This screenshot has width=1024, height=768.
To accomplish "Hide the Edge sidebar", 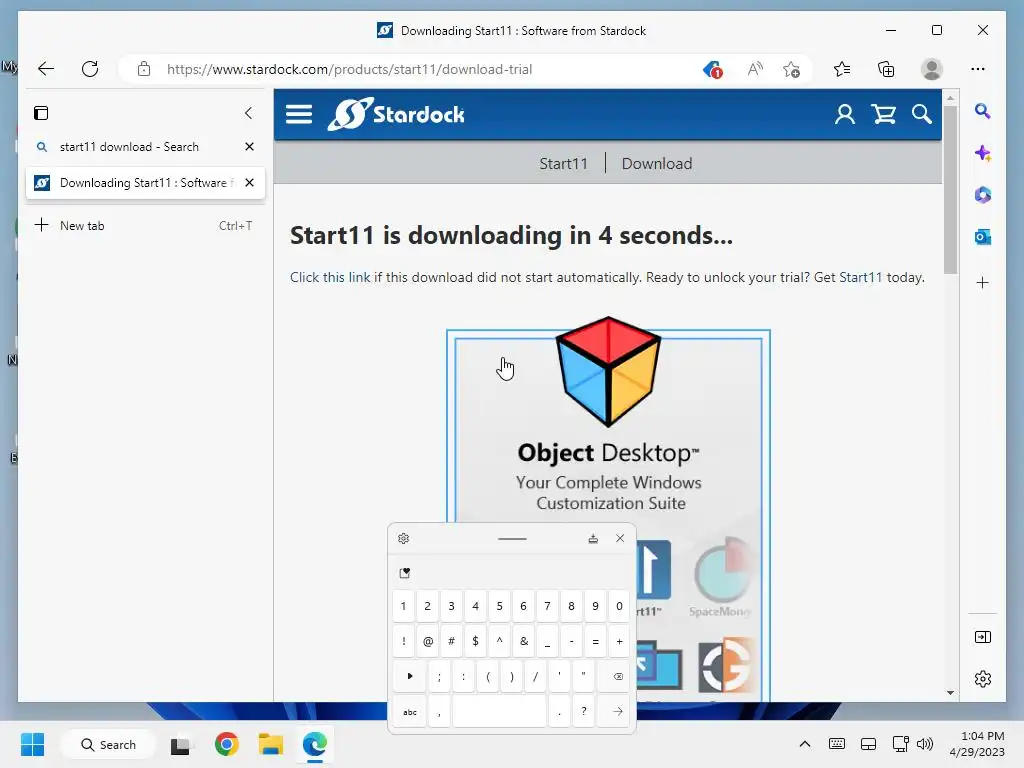I will [x=983, y=637].
